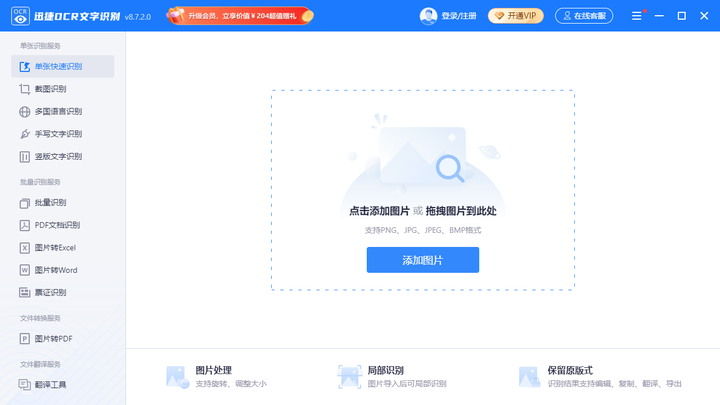Open 手写文字识别 handwriting recognition

62,134
